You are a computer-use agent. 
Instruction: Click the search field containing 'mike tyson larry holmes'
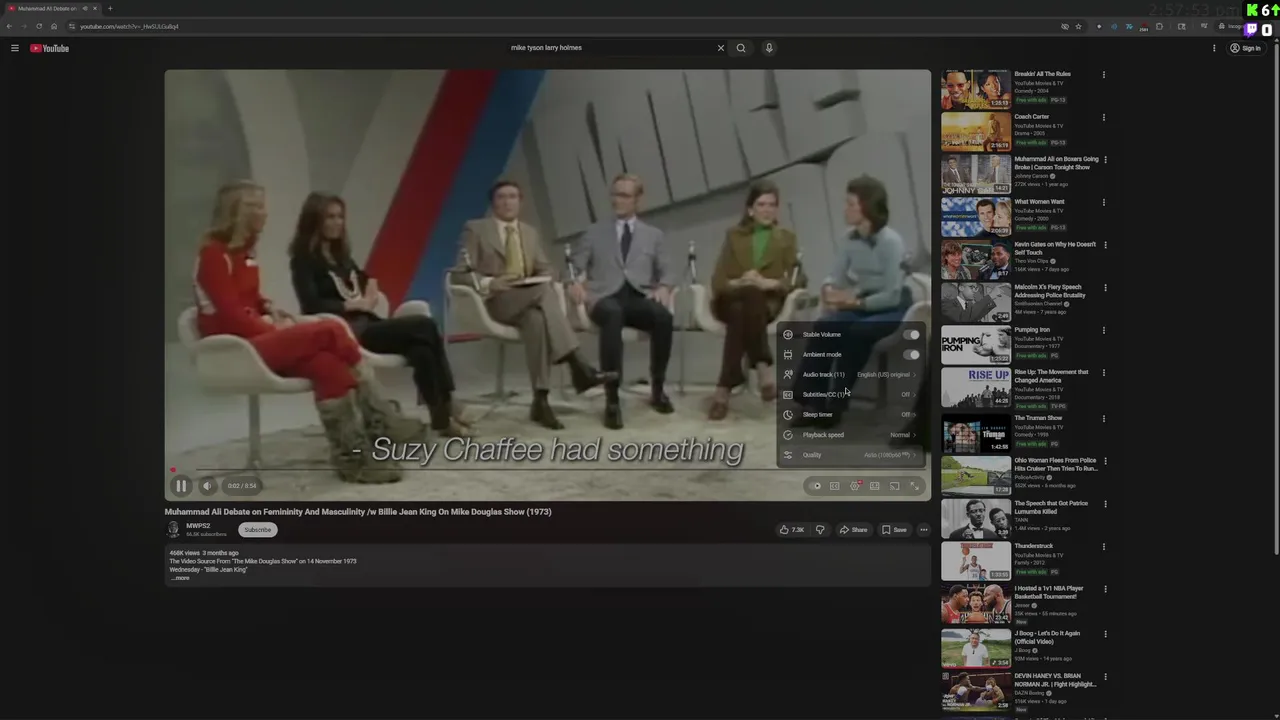tap(610, 48)
